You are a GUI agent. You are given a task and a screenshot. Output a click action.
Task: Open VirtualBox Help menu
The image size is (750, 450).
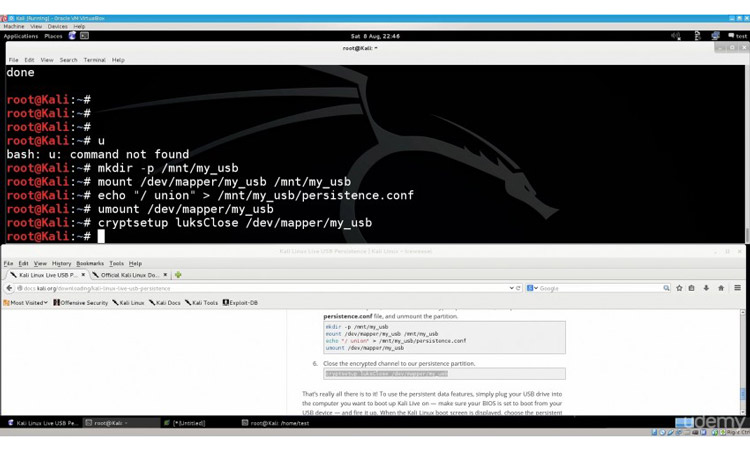coord(79,26)
